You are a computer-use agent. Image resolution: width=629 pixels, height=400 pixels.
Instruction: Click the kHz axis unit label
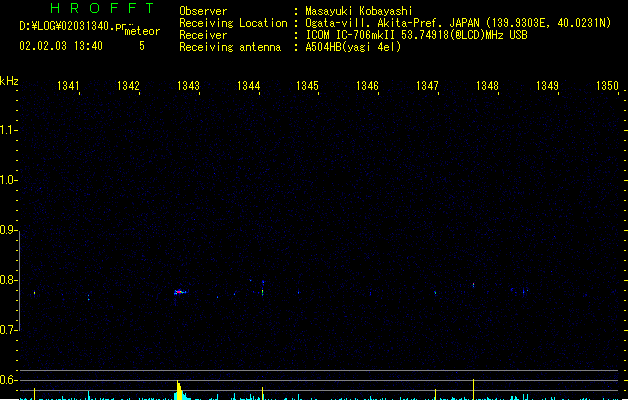pos(9,81)
